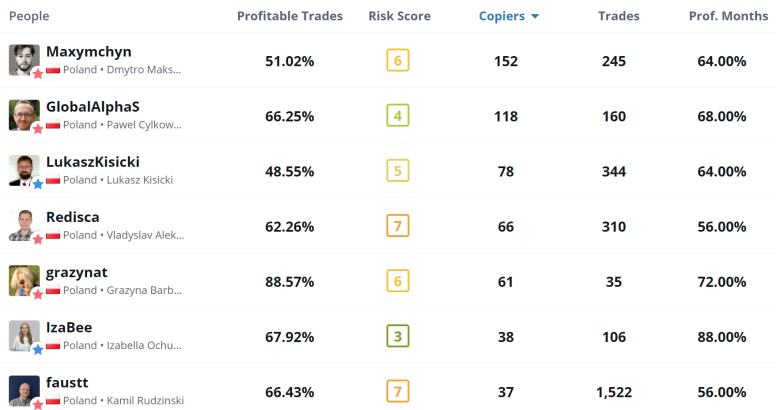
Task: Click risk score 3 badge for IzaBee
Action: point(397,336)
